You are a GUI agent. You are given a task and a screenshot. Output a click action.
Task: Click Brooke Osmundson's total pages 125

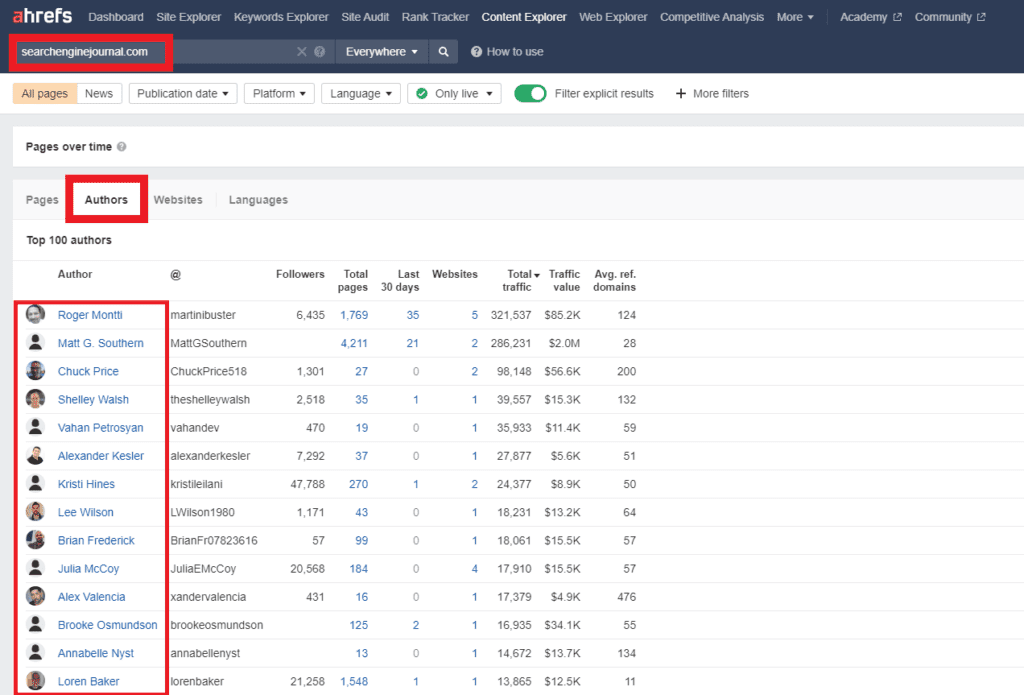[359, 625]
